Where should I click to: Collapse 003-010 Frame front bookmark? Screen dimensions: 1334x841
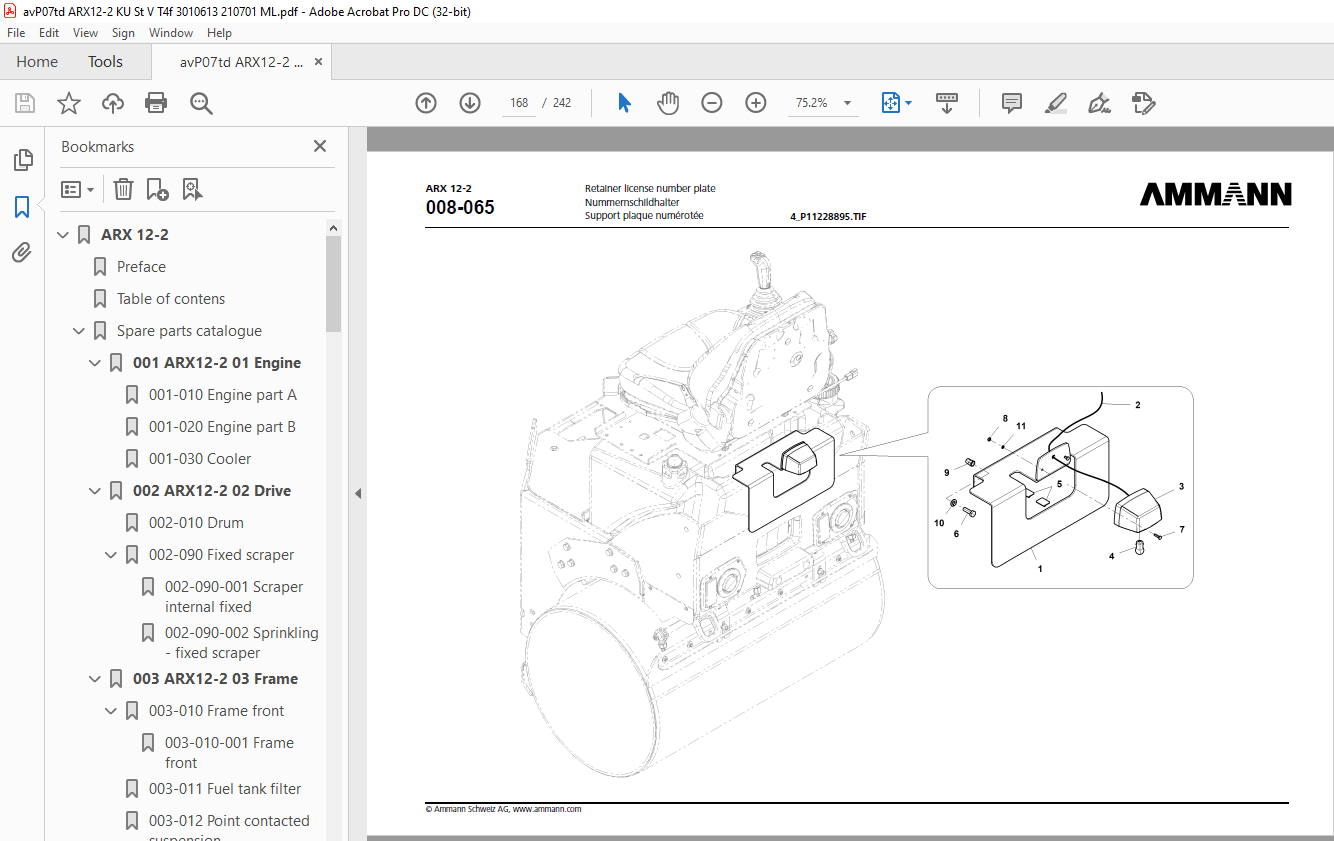pos(111,711)
